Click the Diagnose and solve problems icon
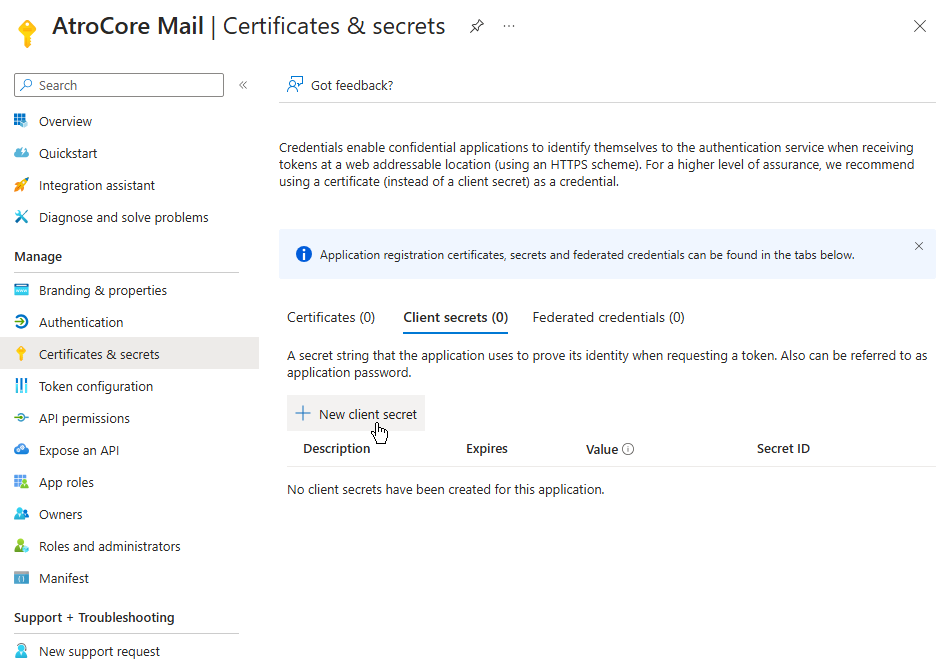952x665 pixels. click(21, 217)
